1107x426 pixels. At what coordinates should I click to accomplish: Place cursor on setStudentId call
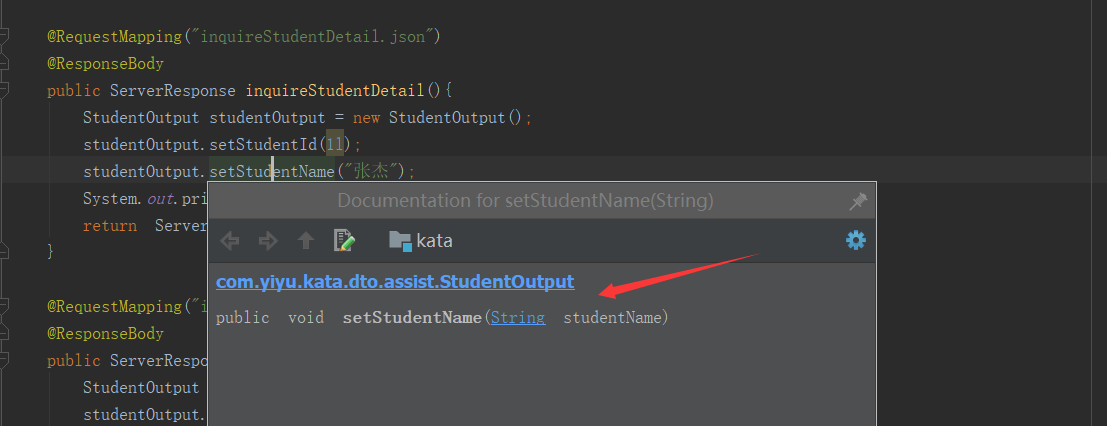click(x=263, y=145)
